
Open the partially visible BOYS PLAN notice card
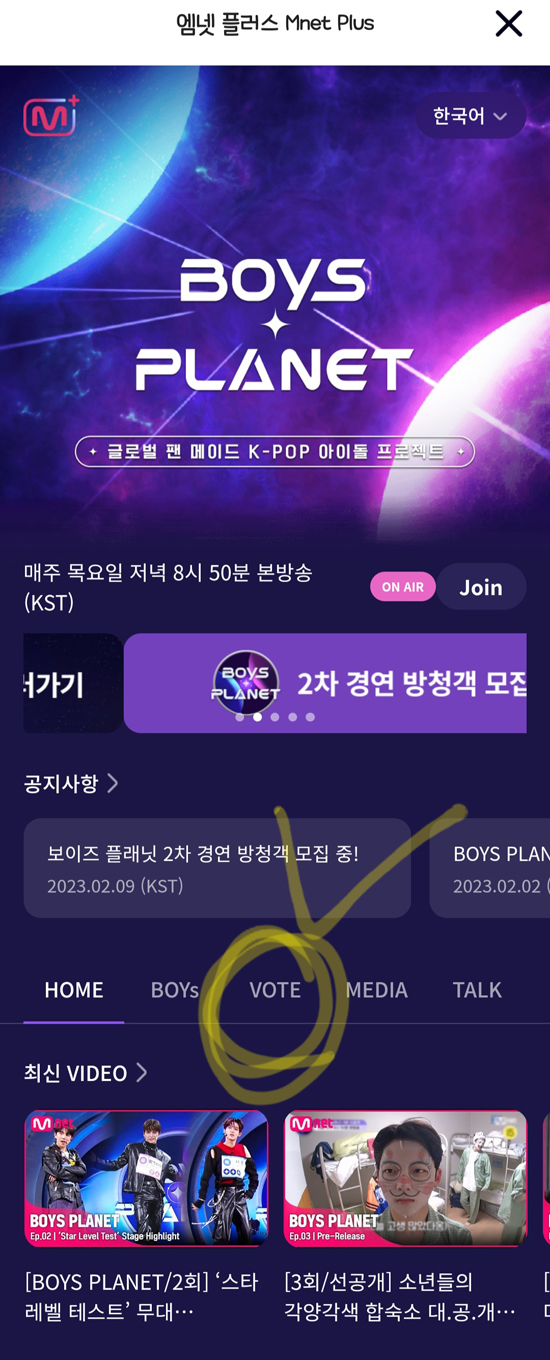[490, 868]
